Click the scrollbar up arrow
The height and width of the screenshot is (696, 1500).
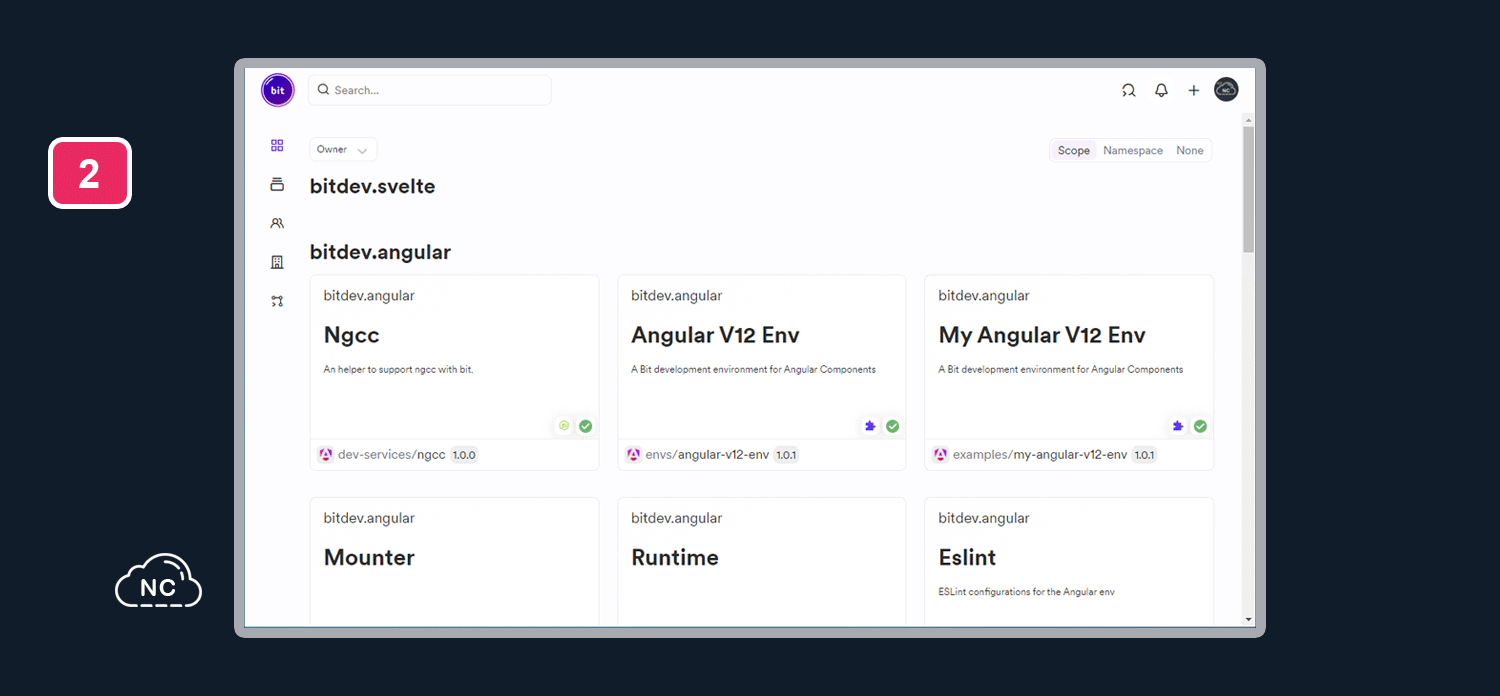1248,120
